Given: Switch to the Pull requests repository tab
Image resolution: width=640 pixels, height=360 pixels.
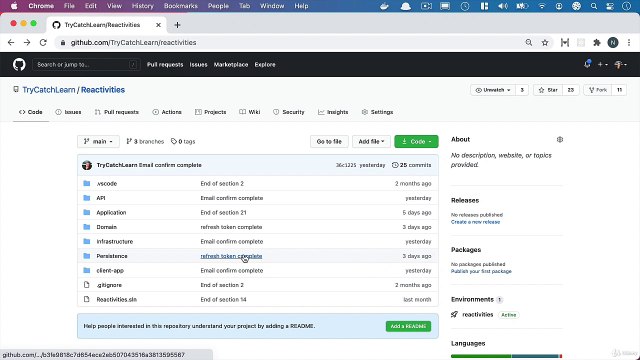Looking at the screenshot, I should tap(117, 112).
